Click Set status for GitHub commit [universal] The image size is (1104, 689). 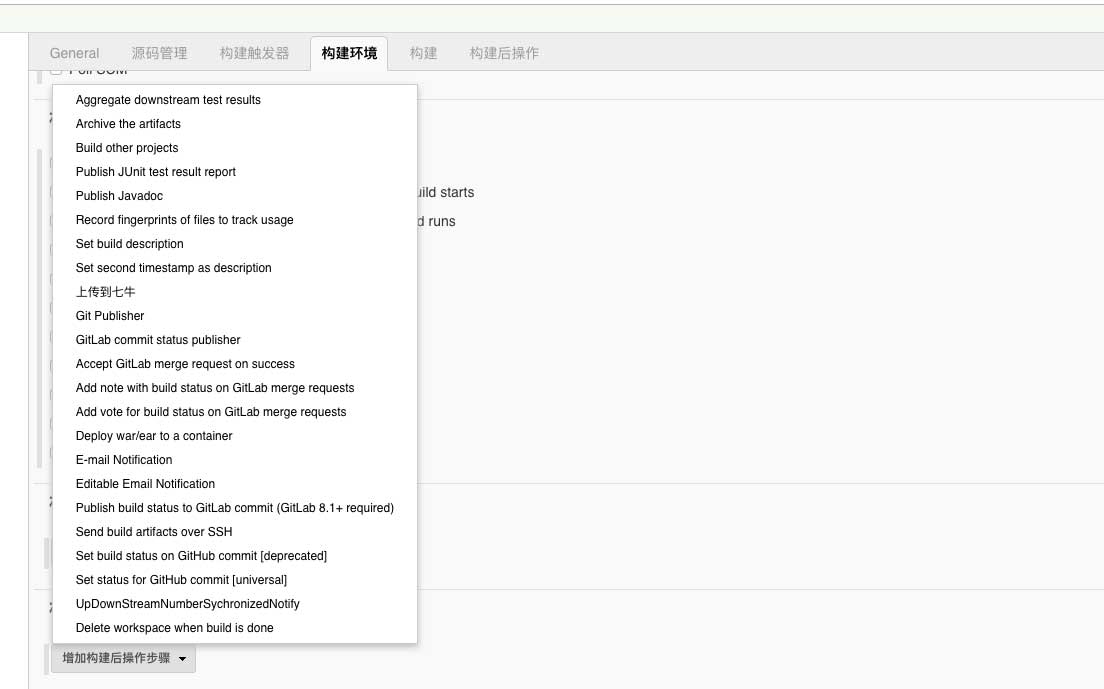pos(181,580)
